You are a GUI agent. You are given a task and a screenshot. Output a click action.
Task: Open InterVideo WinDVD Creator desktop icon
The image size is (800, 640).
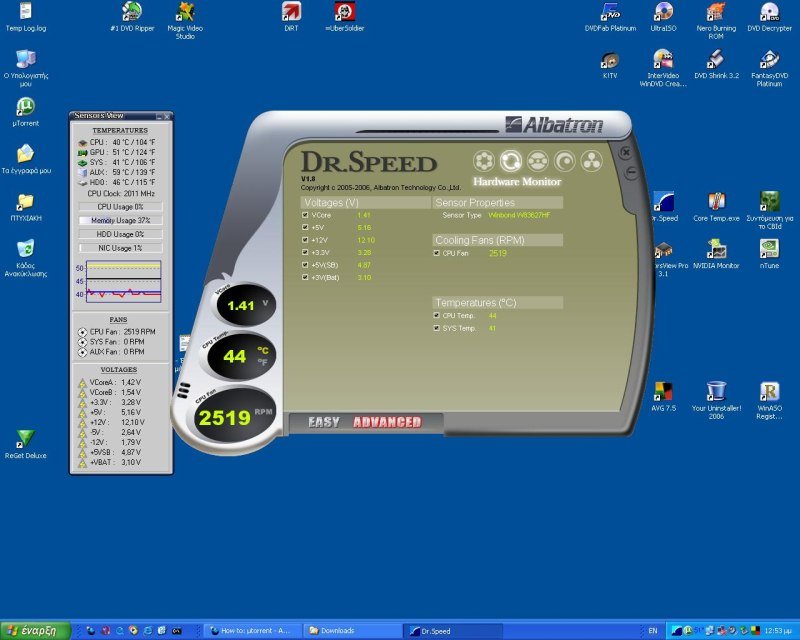click(663, 68)
